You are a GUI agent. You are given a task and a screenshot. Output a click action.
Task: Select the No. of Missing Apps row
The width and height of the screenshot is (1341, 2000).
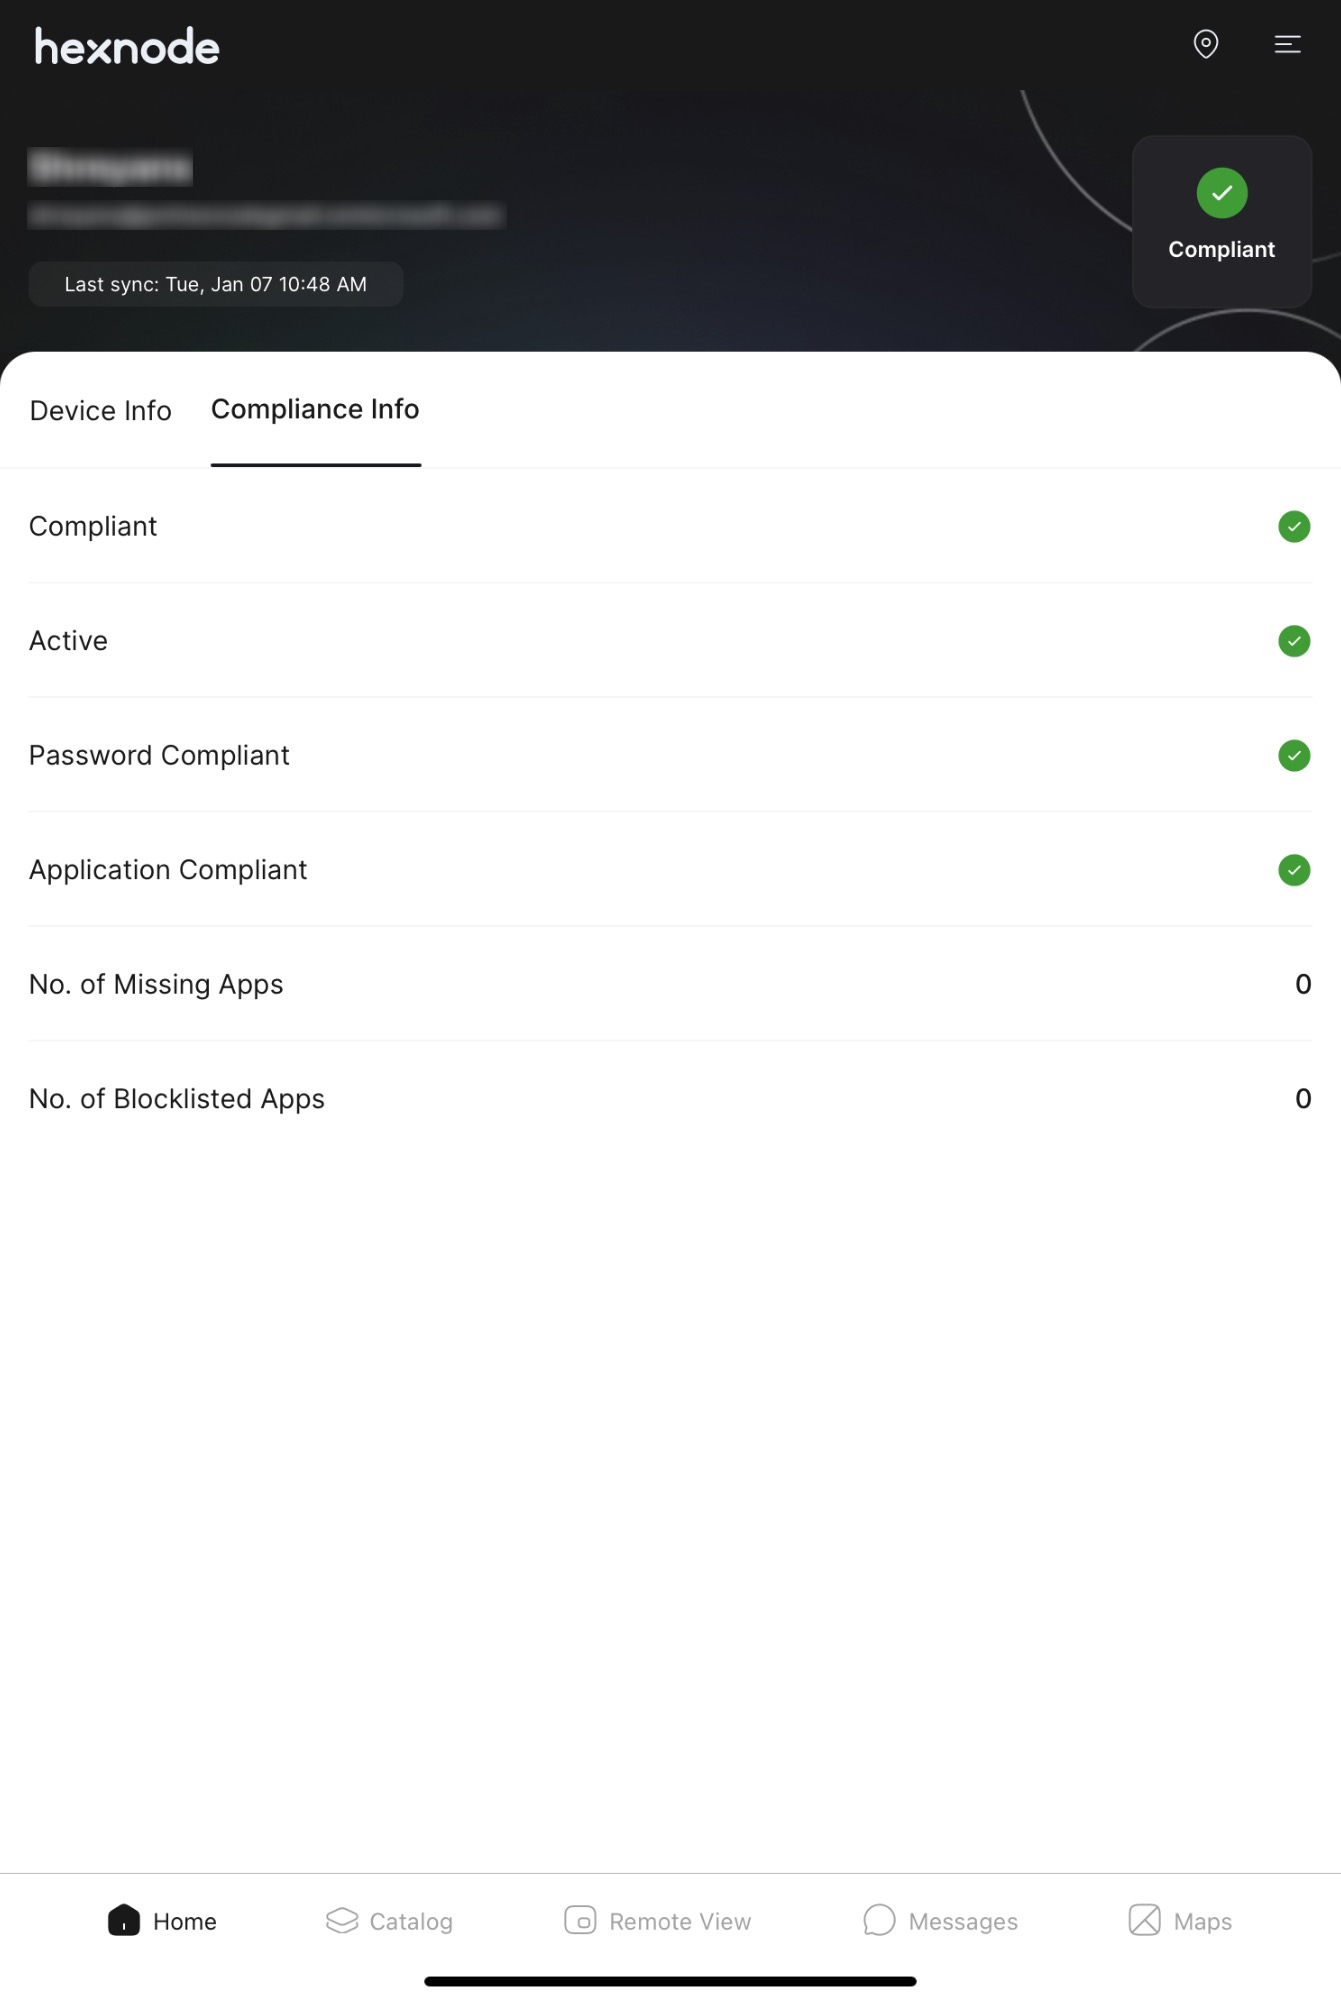(x=670, y=984)
